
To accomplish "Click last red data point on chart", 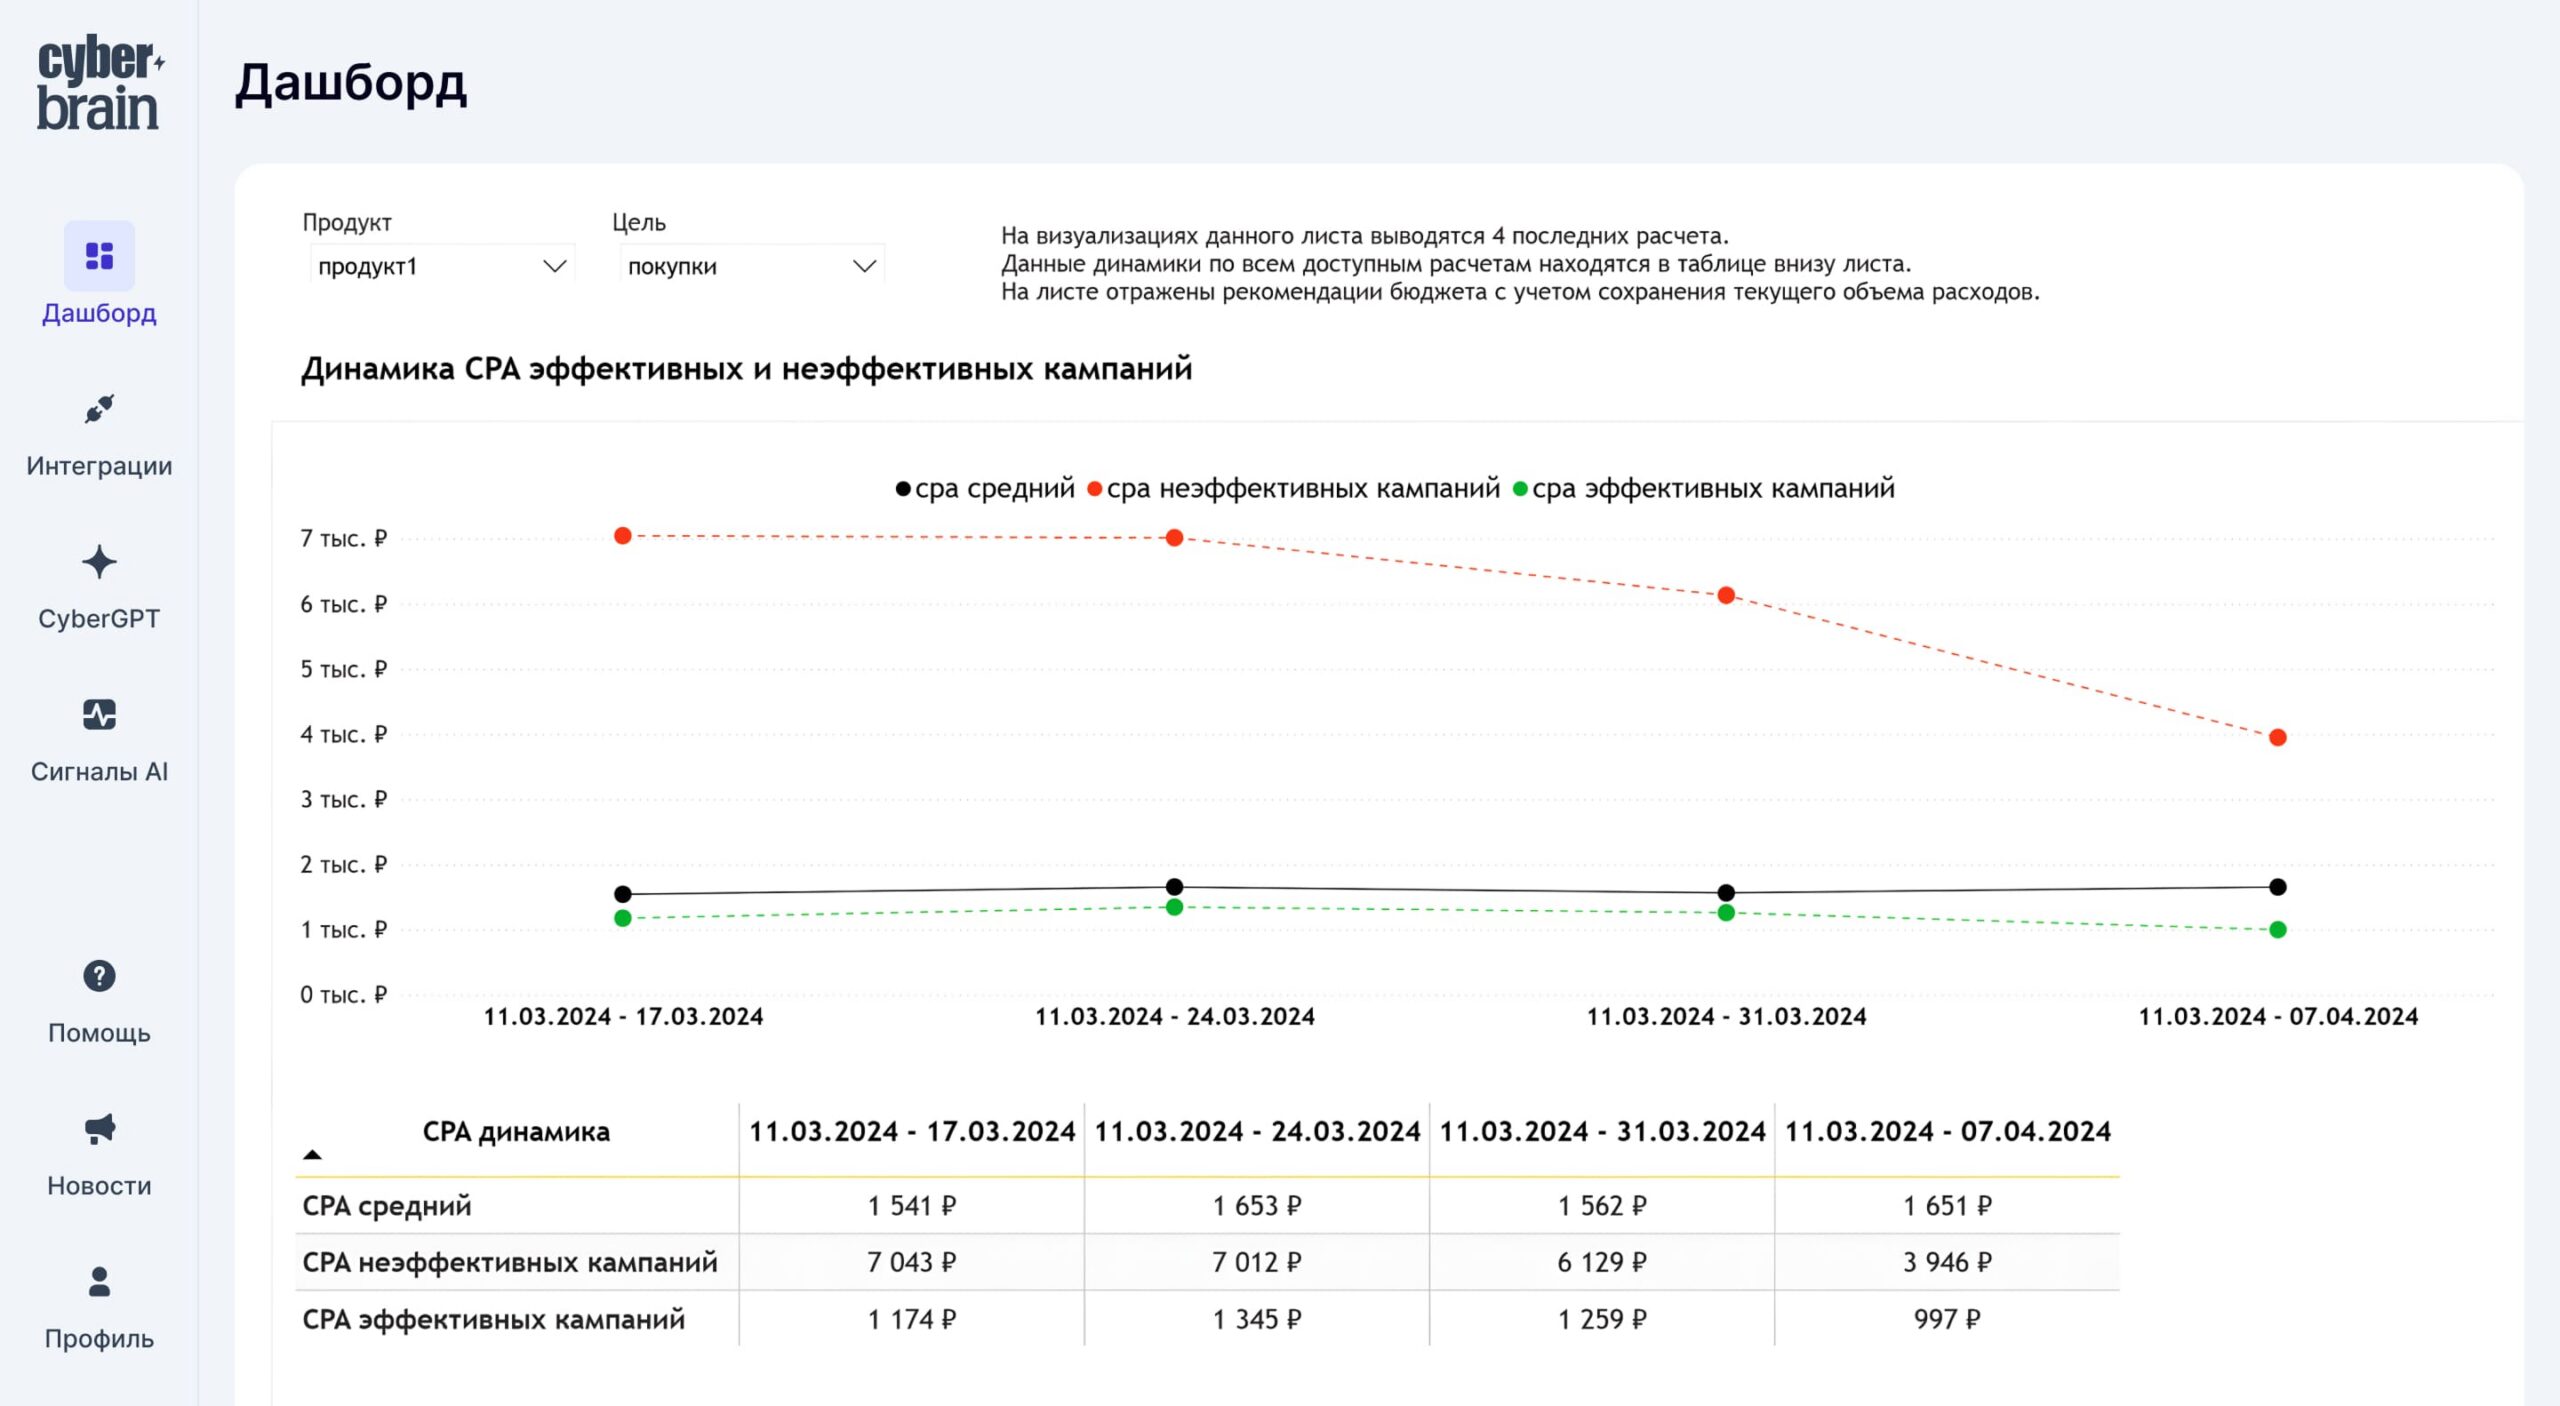I will point(2277,738).
